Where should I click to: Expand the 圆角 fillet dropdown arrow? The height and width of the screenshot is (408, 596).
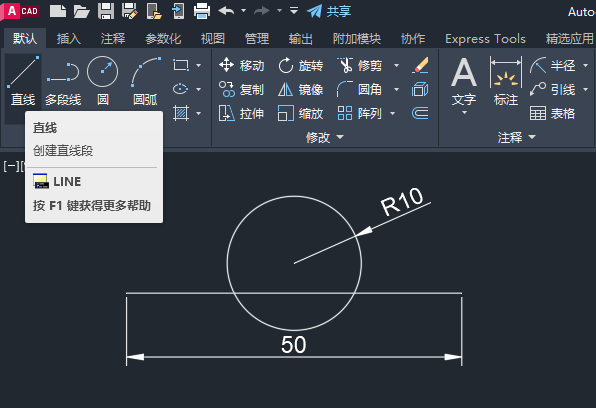coord(396,89)
